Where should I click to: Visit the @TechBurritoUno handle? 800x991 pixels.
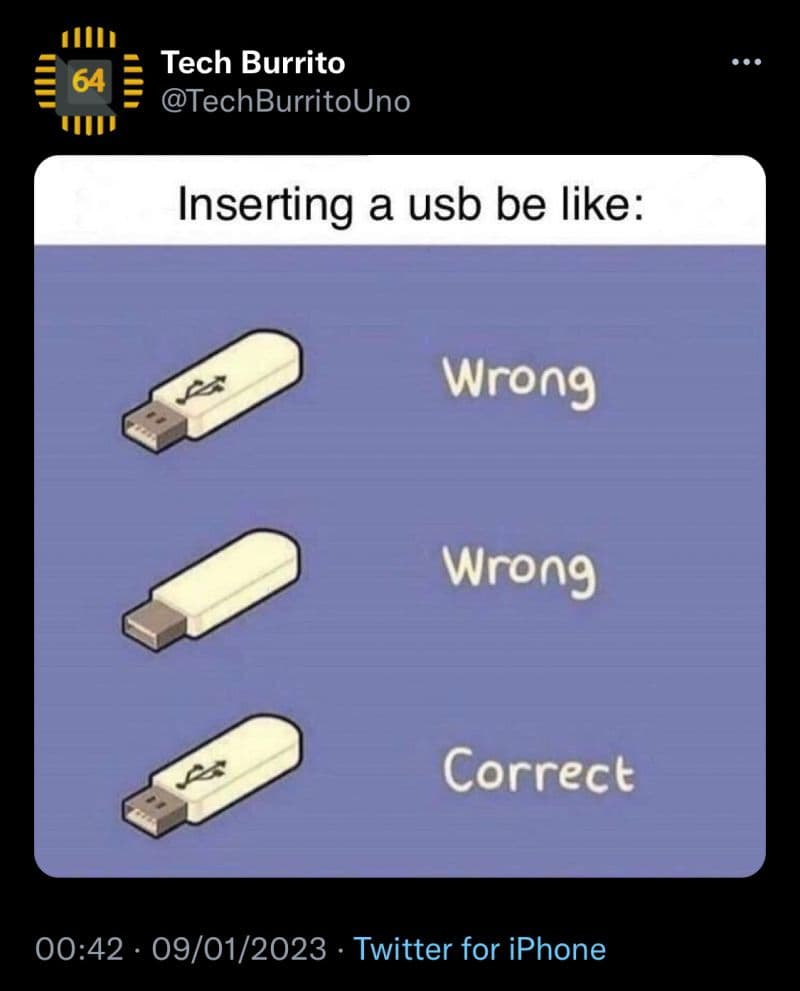tap(286, 101)
